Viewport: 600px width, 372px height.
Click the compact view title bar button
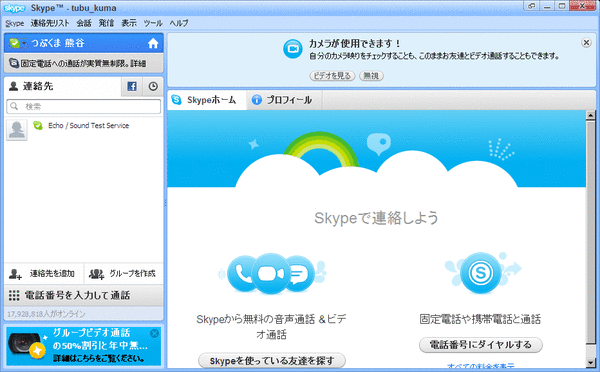tap(532, 6)
